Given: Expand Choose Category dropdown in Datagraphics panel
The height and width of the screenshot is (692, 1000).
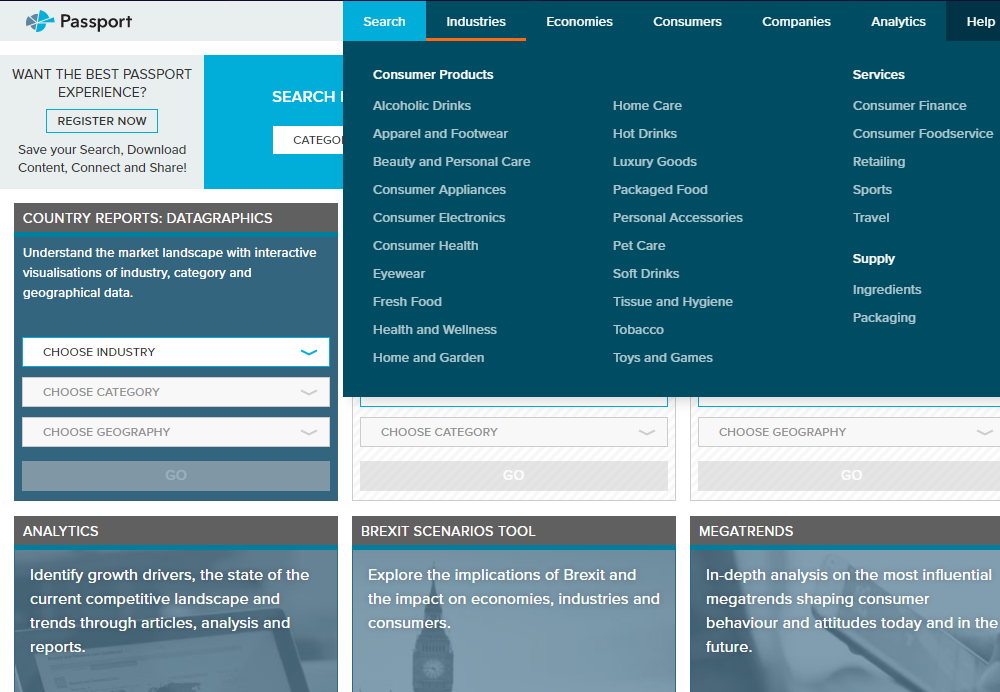Looking at the screenshot, I should (x=176, y=392).
